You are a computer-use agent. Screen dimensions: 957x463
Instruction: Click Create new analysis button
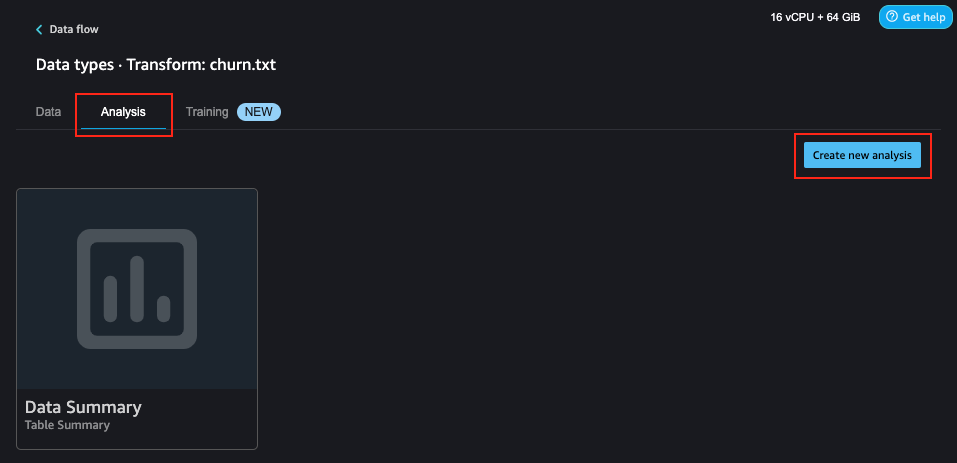(x=862, y=156)
